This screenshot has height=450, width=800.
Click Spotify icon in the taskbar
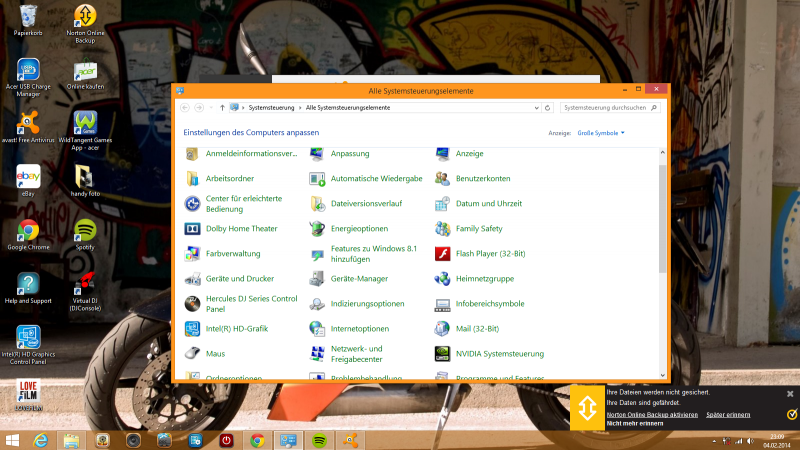pos(319,440)
